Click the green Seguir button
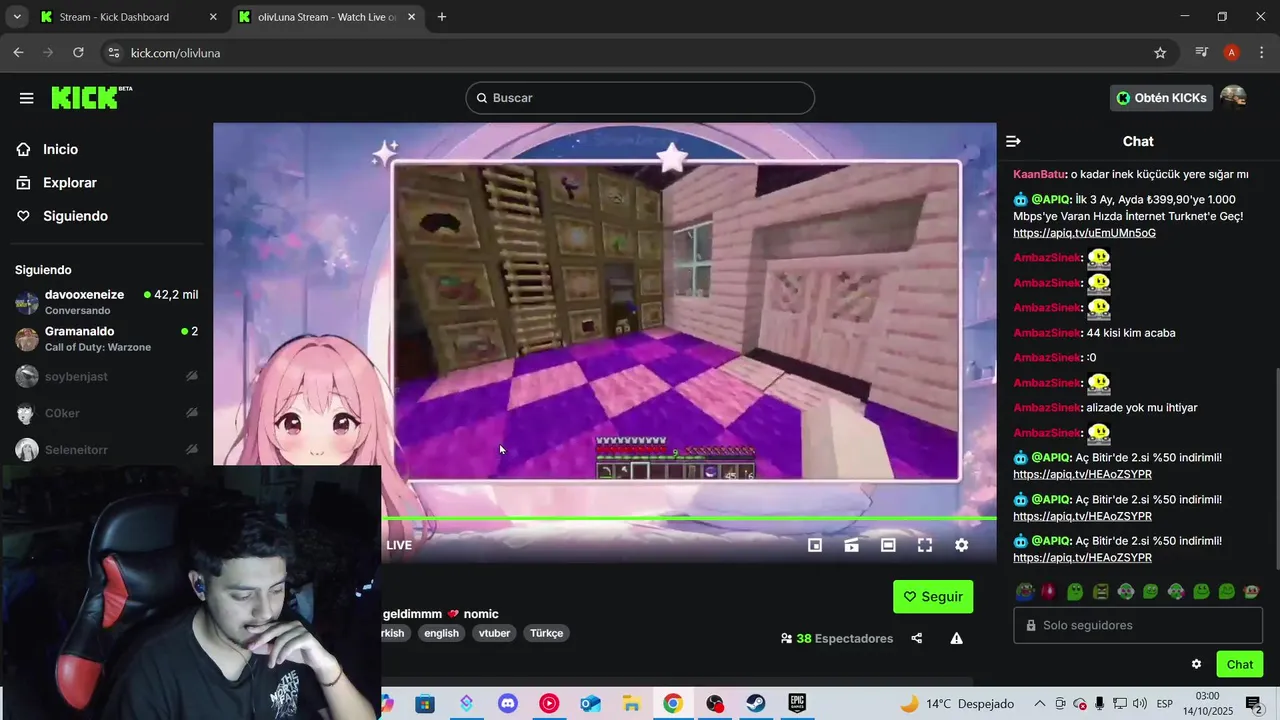The height and width of the screenshot is (720, 1280). [x=933, y=597]
